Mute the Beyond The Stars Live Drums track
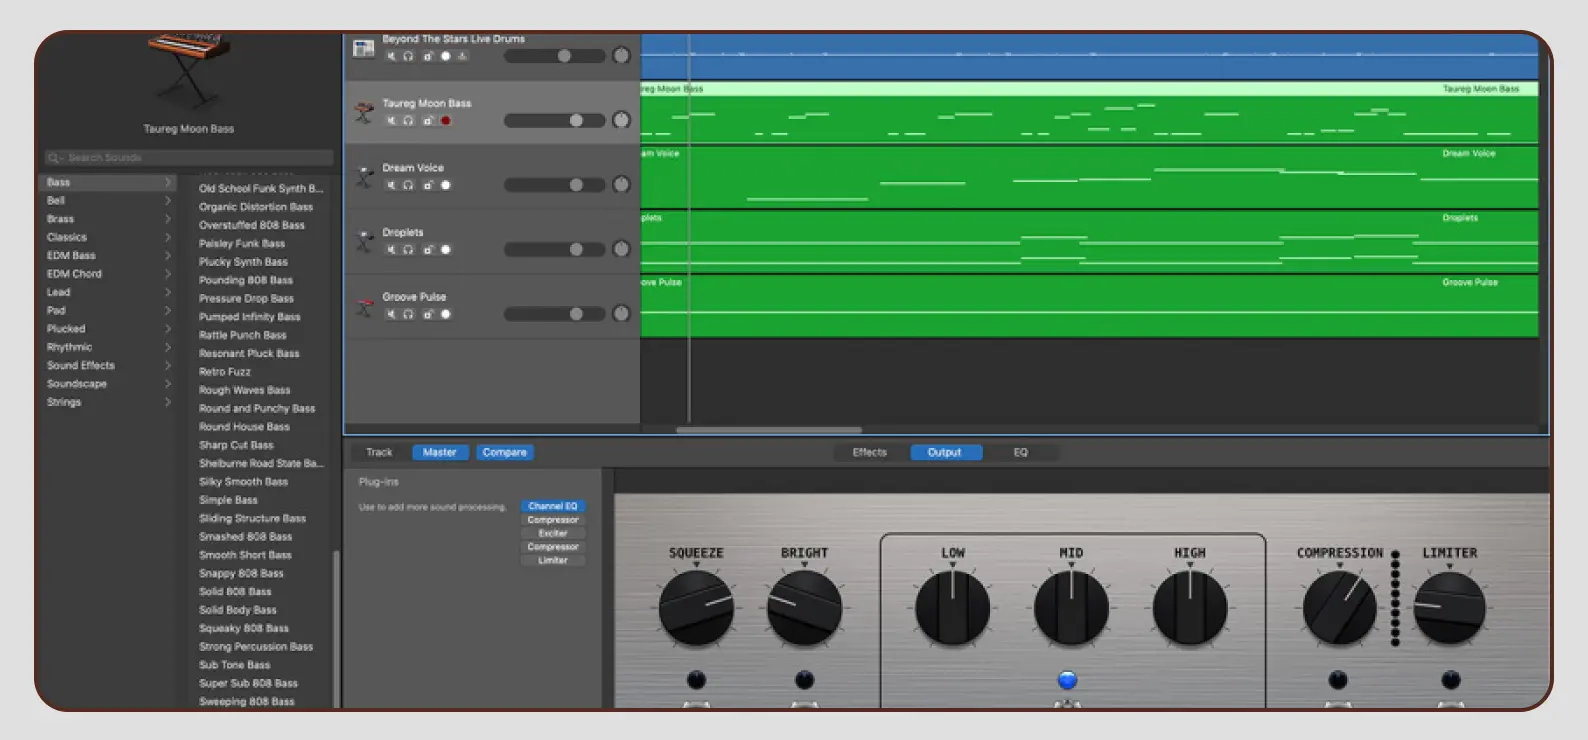 click(x=391, y=56)
